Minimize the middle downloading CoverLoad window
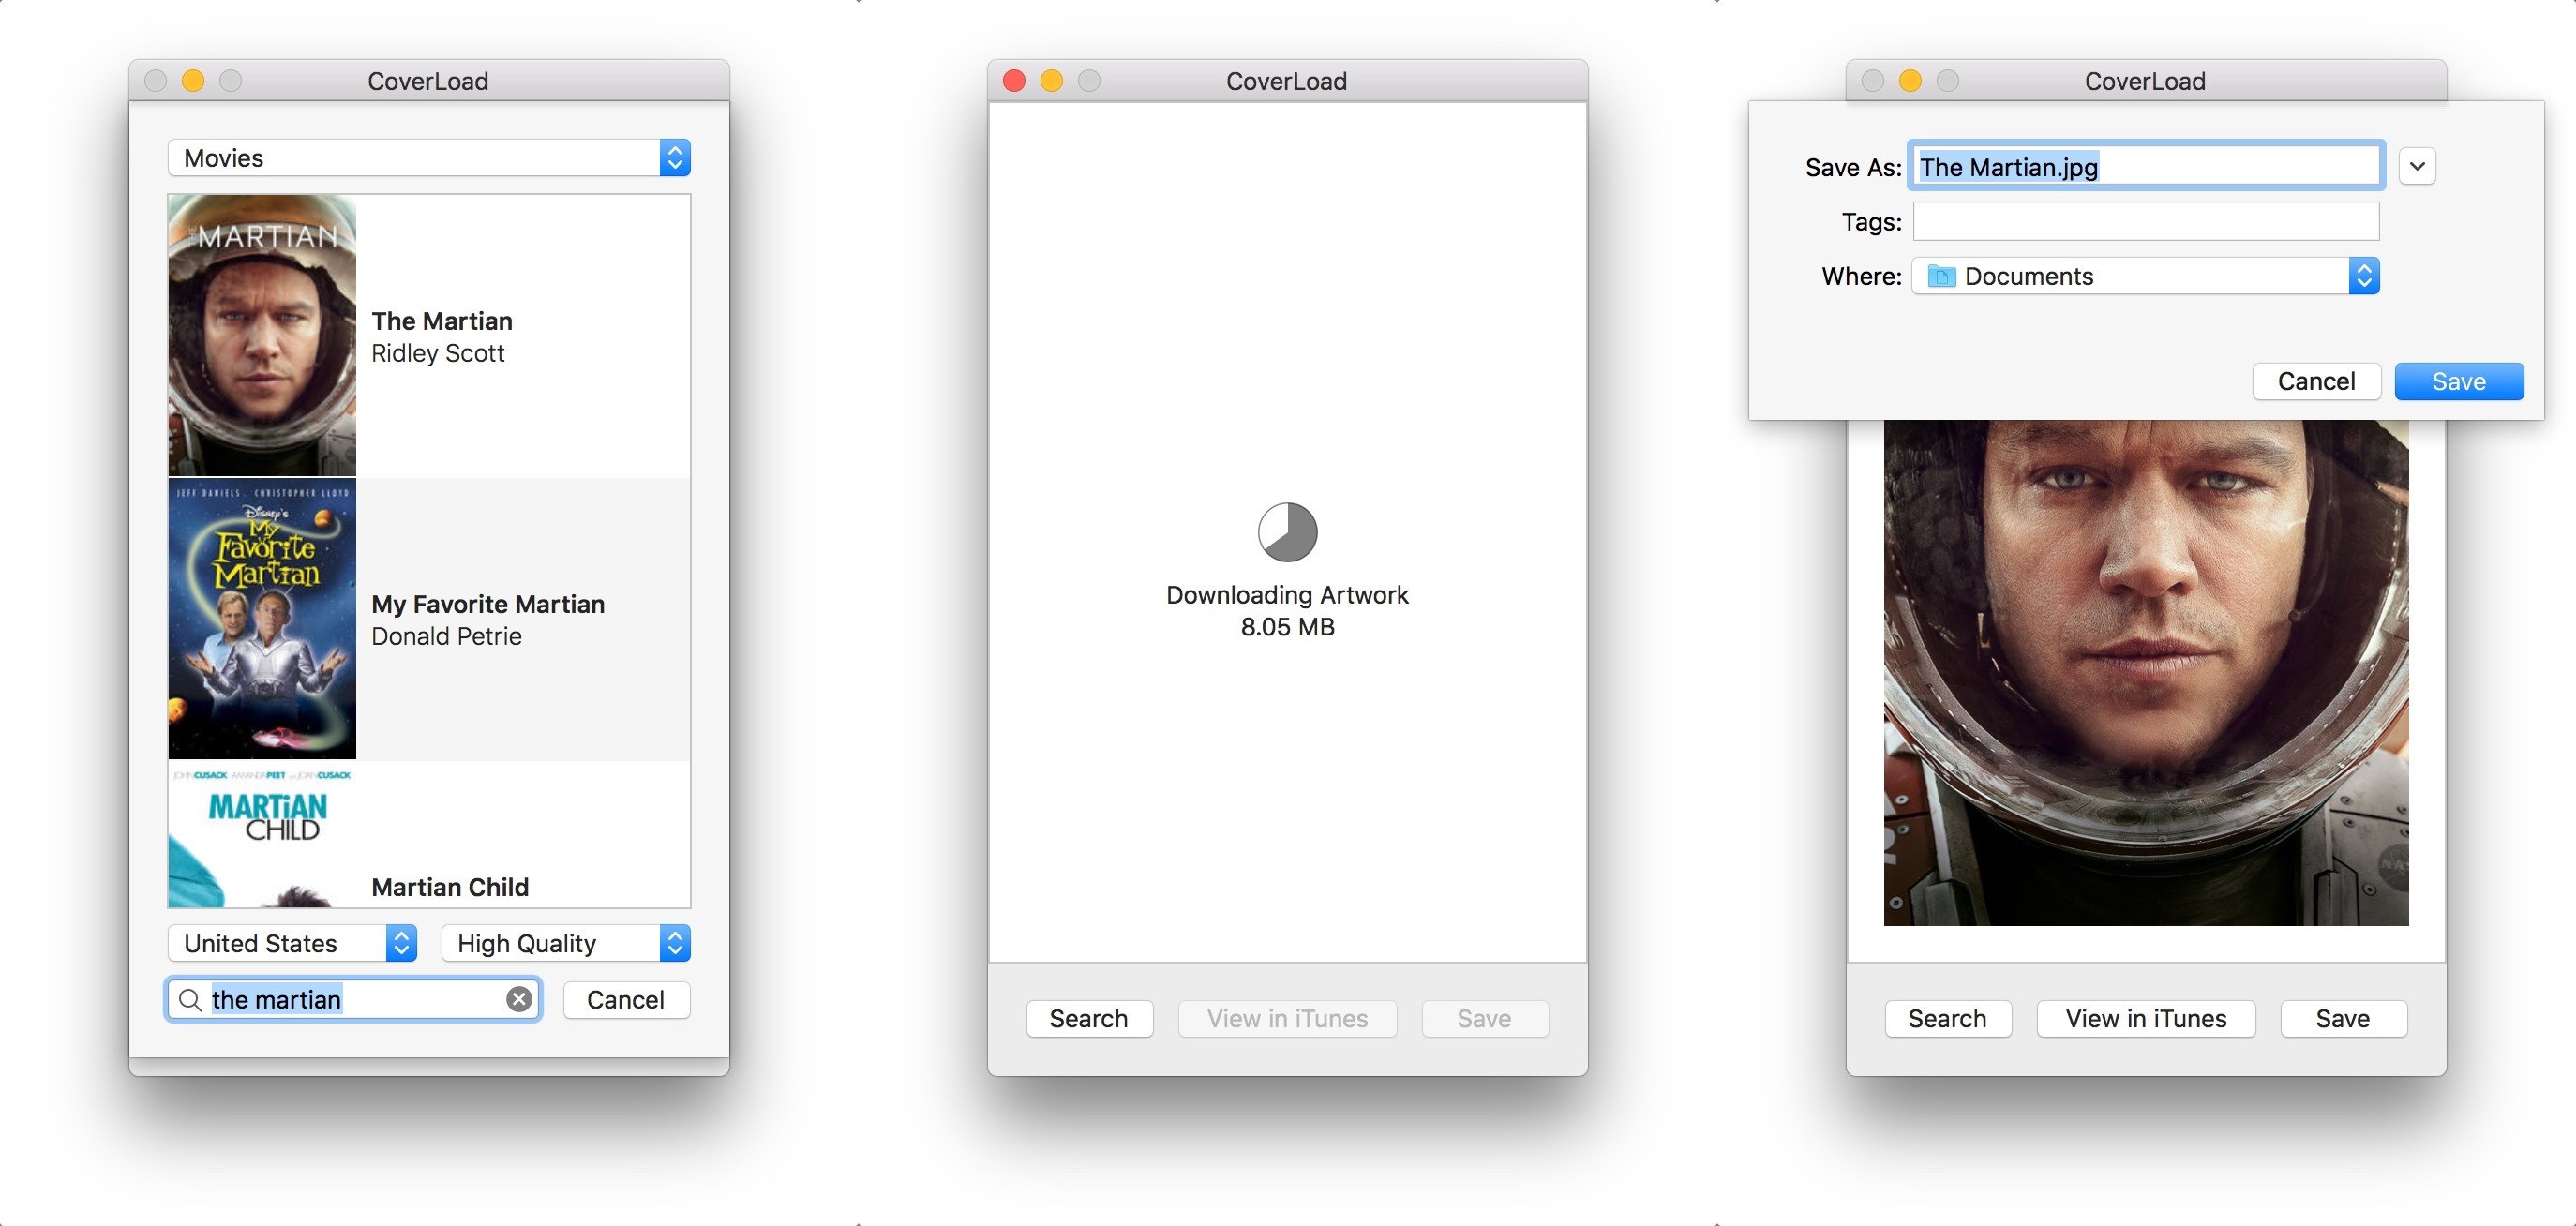Image resolution: width=2576 pixels, height=1226 pixels. [x=1052, y=81]
